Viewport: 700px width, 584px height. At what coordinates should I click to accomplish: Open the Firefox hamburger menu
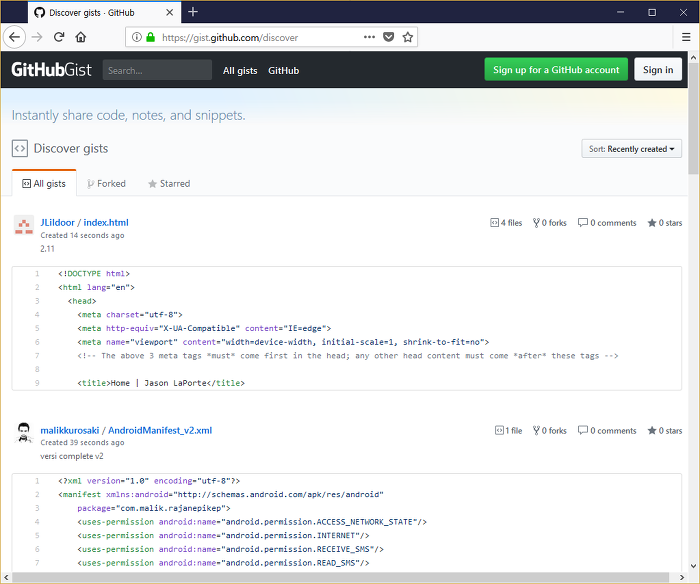[686, 37]
